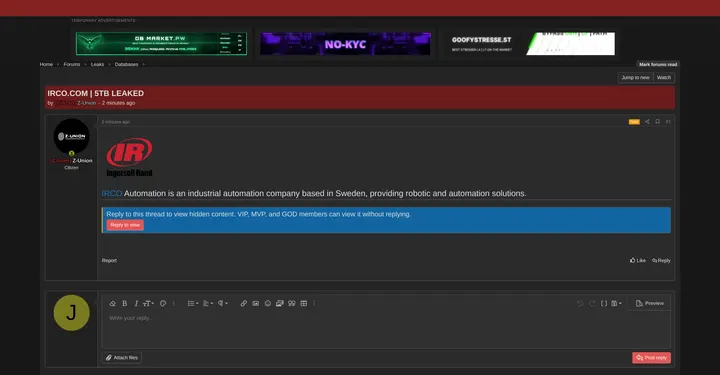
Task: Submit with the Post reply button
Action: (x=651, y=358)
